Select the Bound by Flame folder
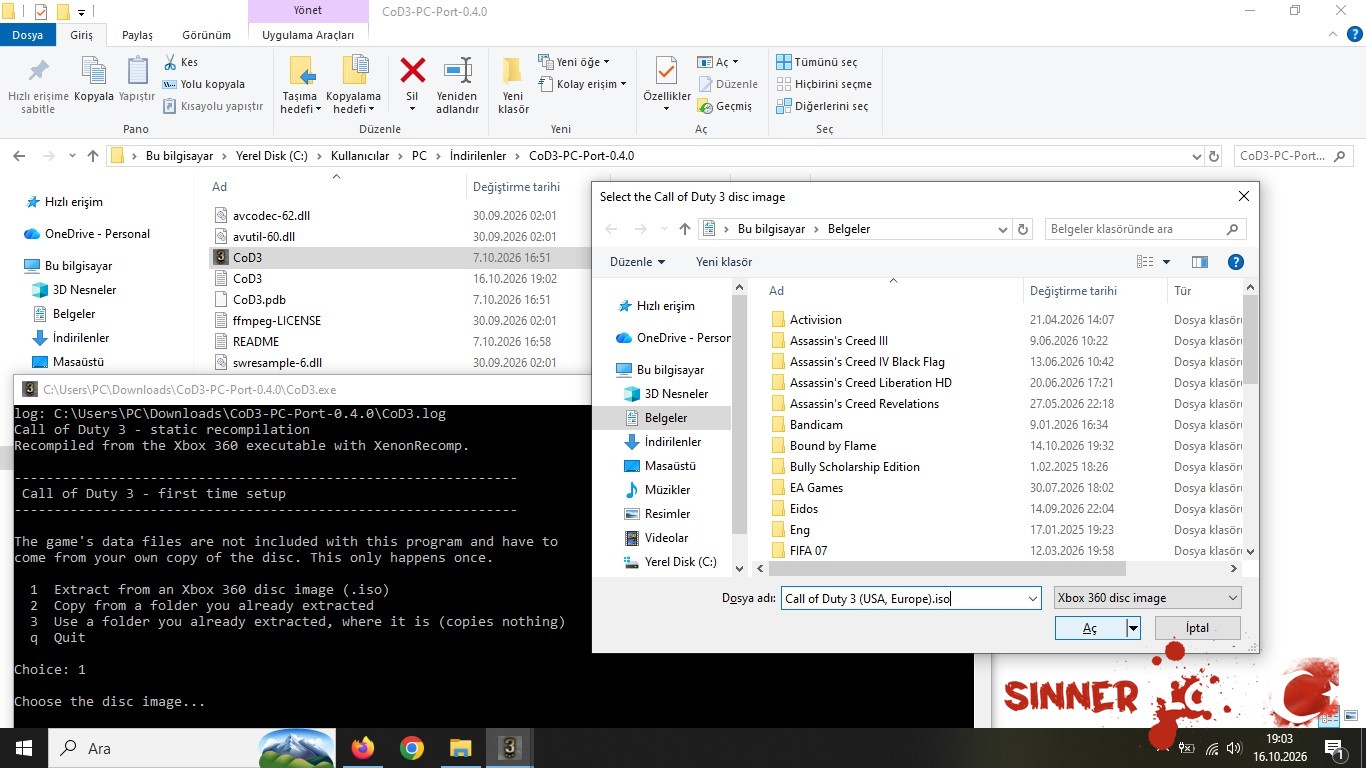The height and width of the screenshot is (768, 1366). pyautogui.click(x=832, y=446)
